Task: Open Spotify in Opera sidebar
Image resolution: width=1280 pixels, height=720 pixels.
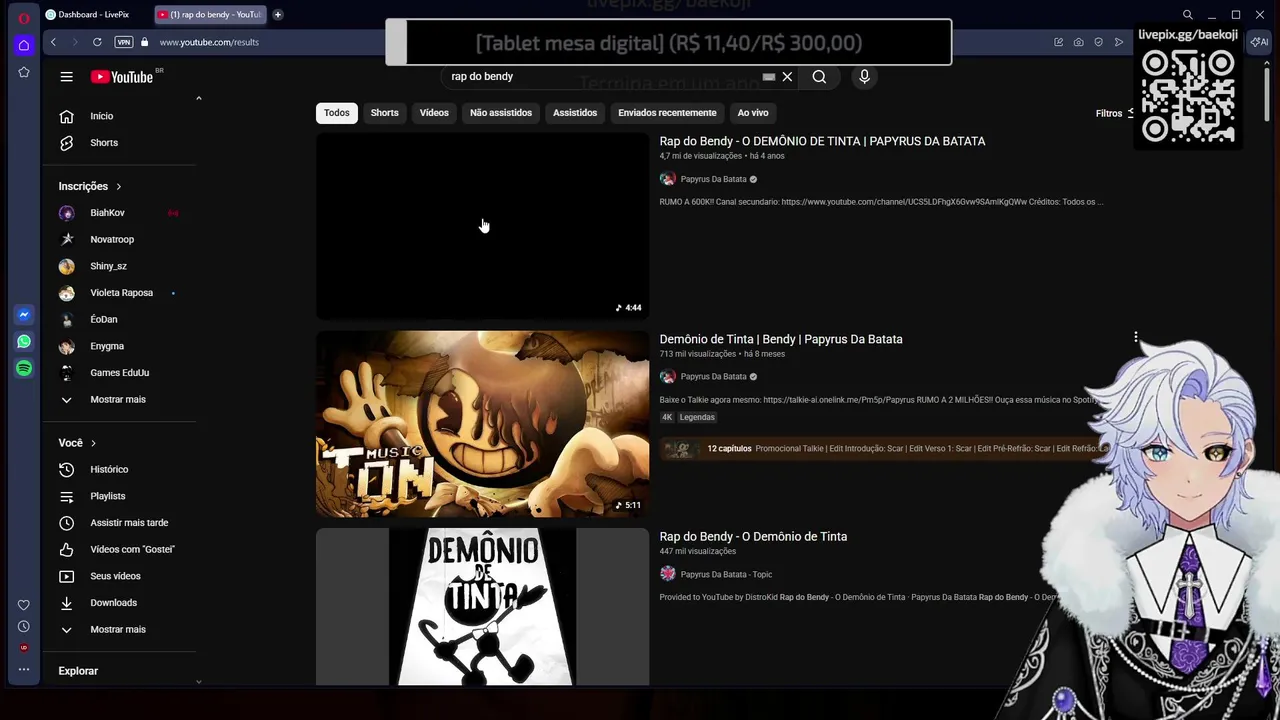Action: [24, 368]
